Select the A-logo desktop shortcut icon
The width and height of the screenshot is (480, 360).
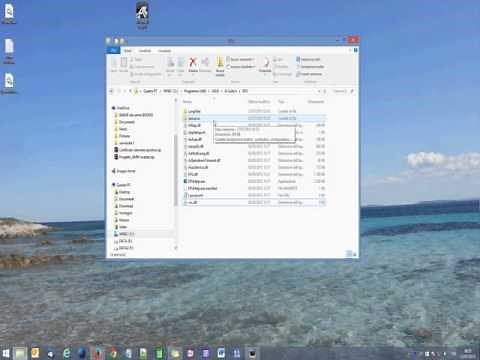pyautogui.click(x=142, y=15)
